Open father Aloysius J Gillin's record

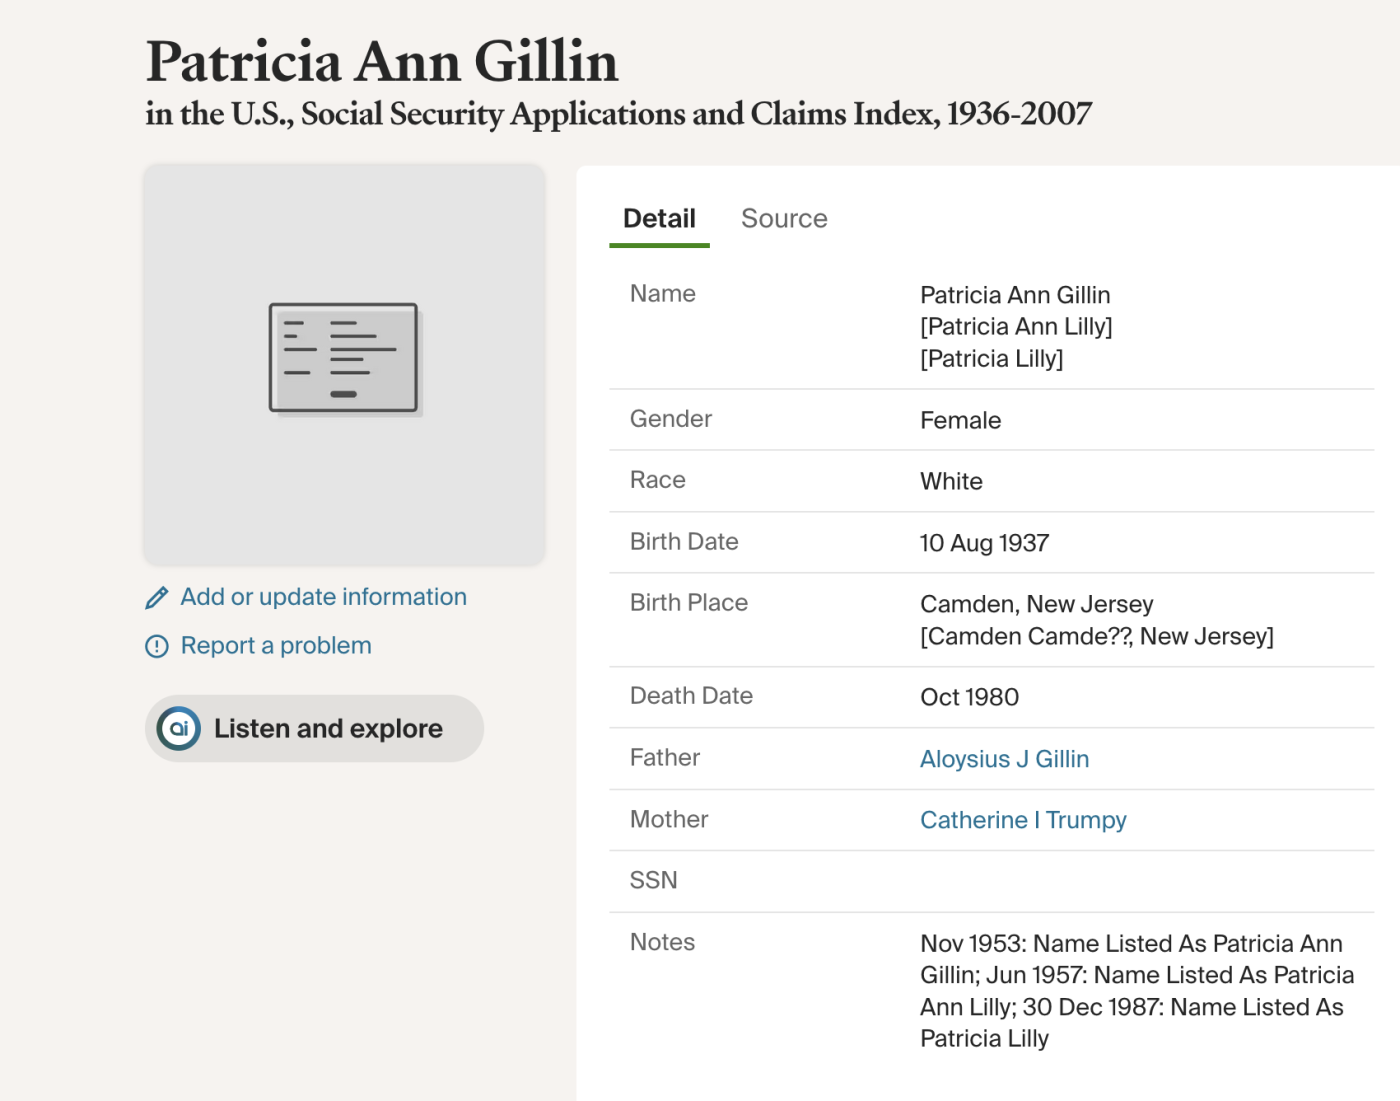[x=1004, y=759]
